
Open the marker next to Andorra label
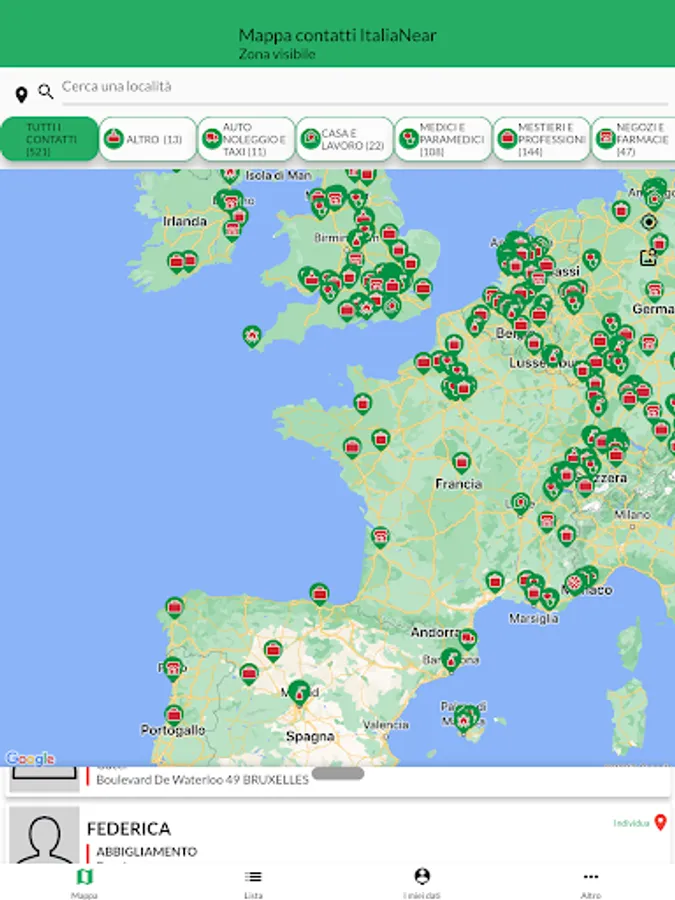(468, 638)
